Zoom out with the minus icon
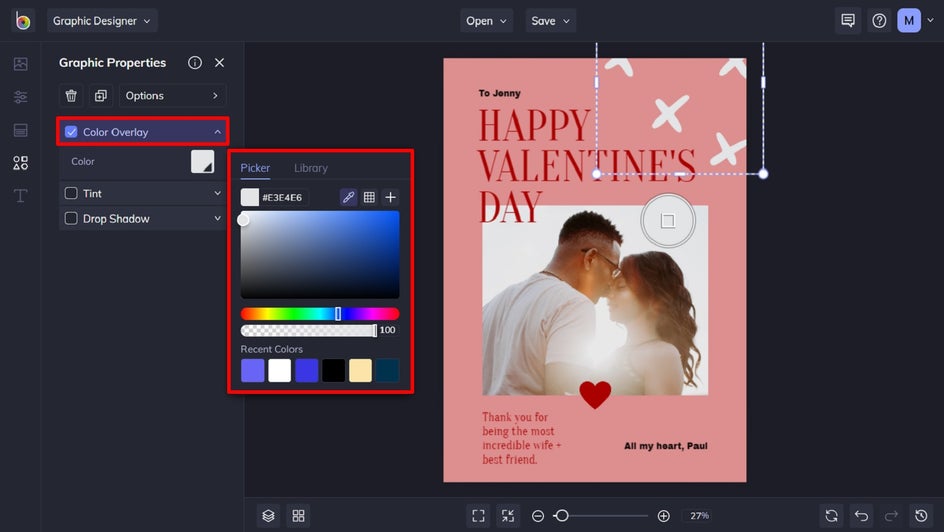This screenshot has width=944, height=532. click(x=538, y=516)
